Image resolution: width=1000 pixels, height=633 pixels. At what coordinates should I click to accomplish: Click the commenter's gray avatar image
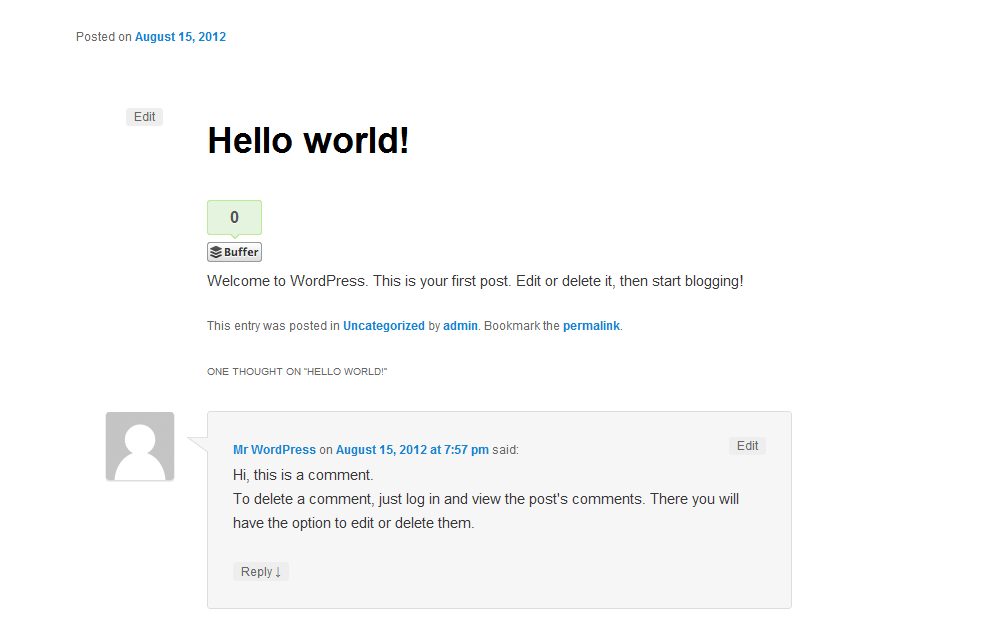[140, 446]
